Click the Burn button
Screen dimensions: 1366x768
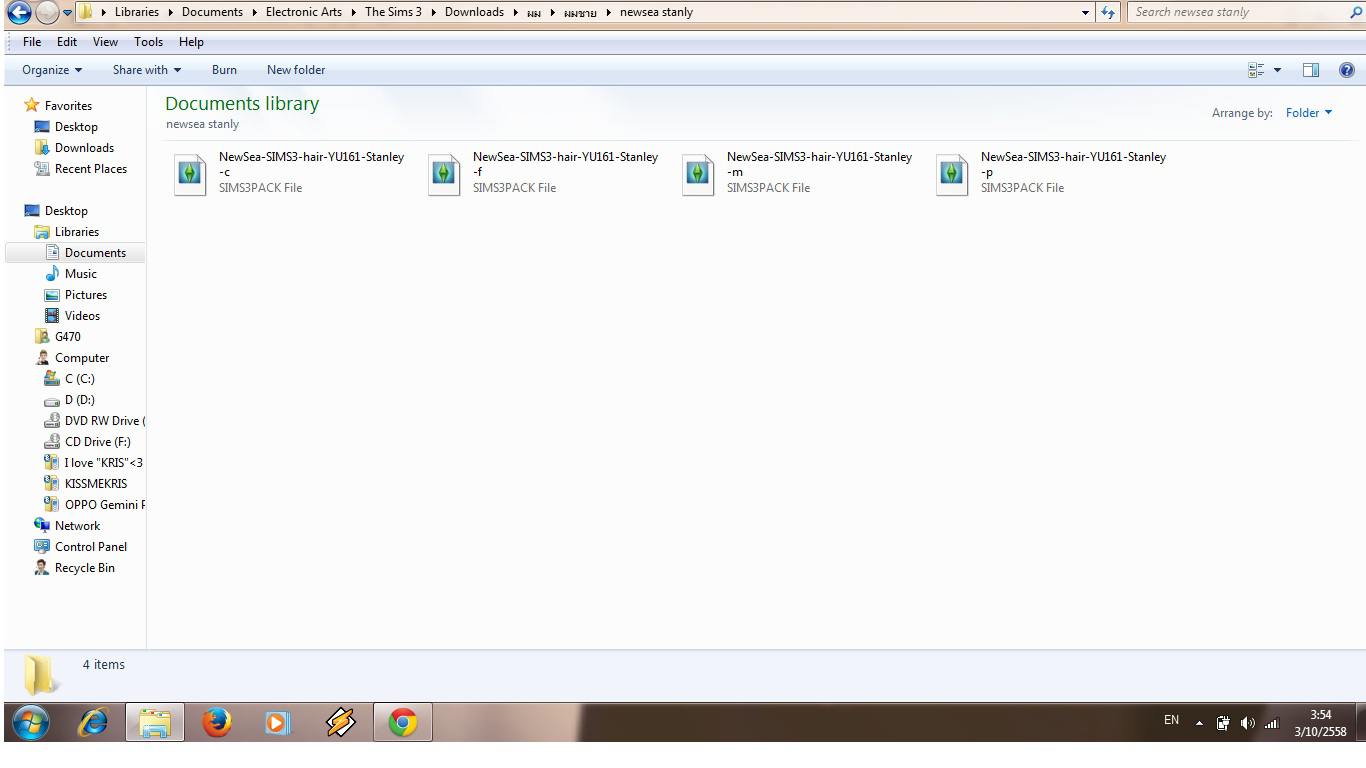pos(224,70)
